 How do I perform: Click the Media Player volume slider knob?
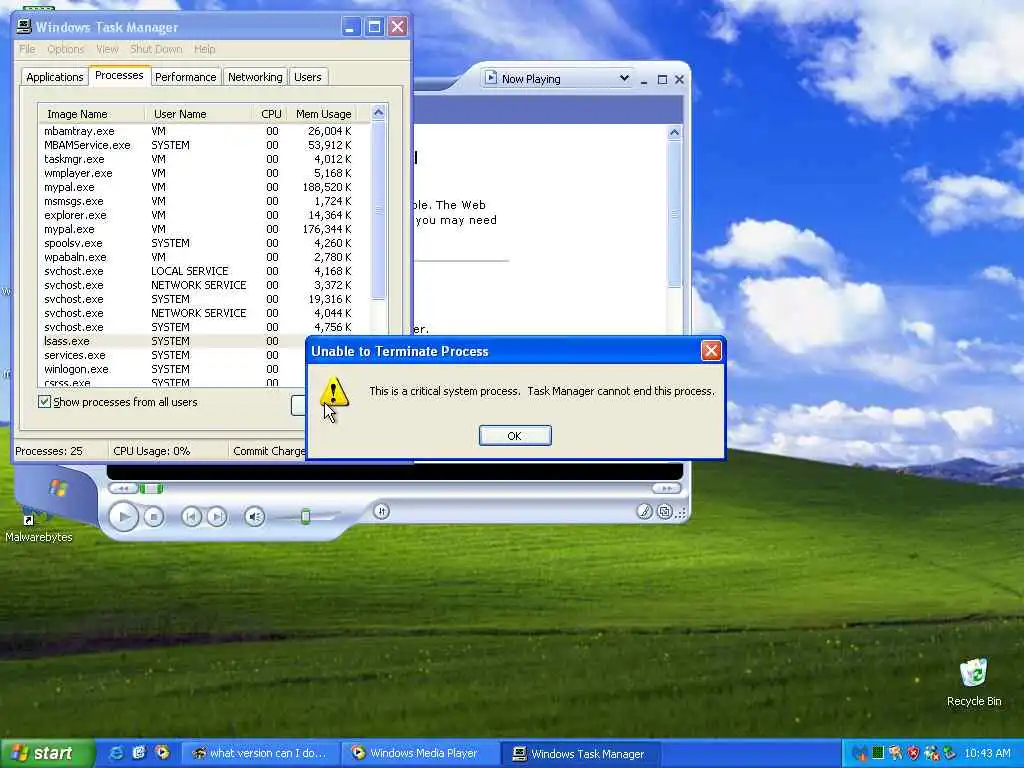pyautogui.click(x=305, y=517)
